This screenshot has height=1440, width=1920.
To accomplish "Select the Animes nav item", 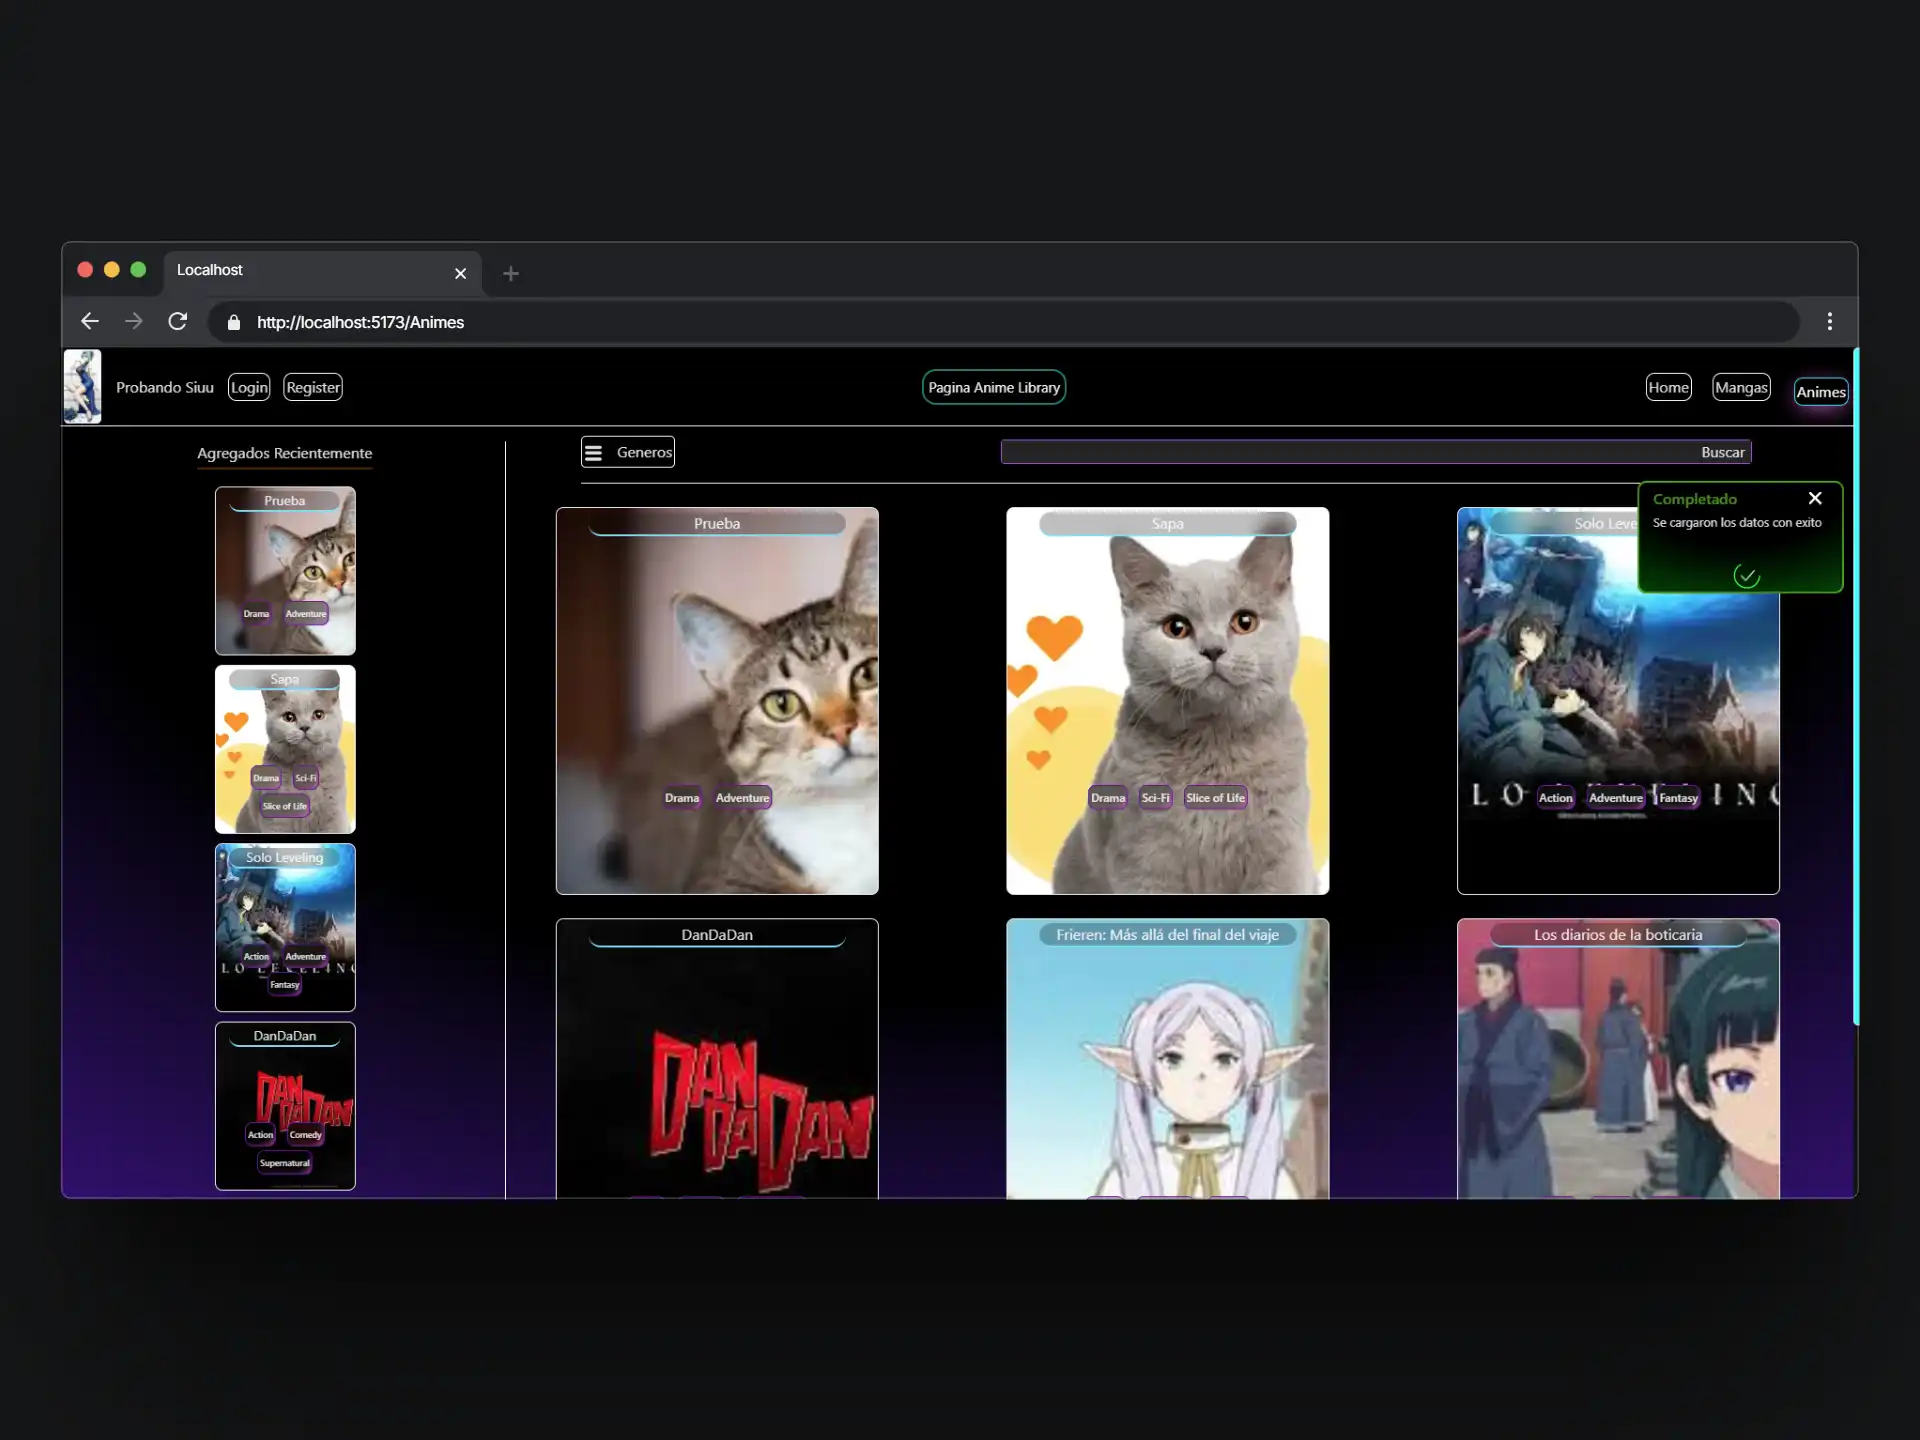I will click(1820, 392).
